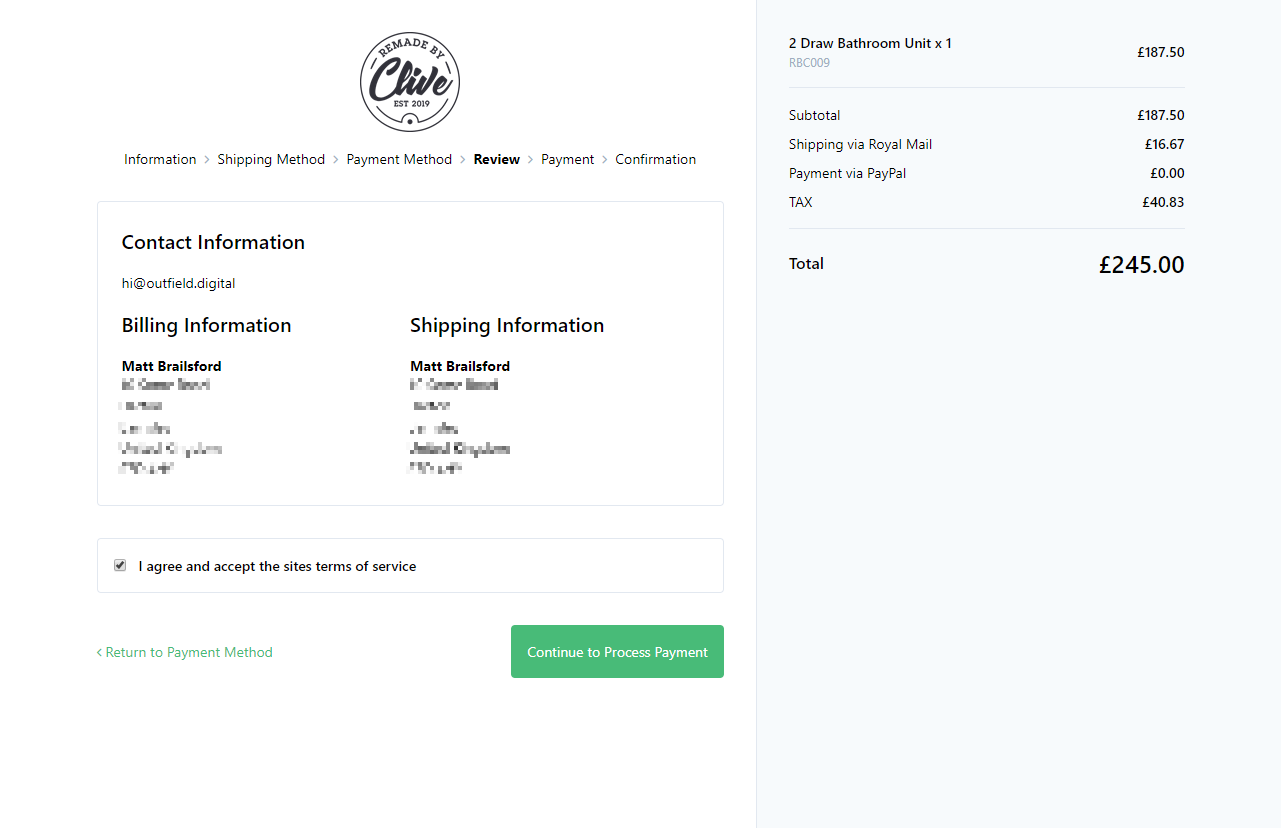Click the Remade by Clive logo

[410, 82]
